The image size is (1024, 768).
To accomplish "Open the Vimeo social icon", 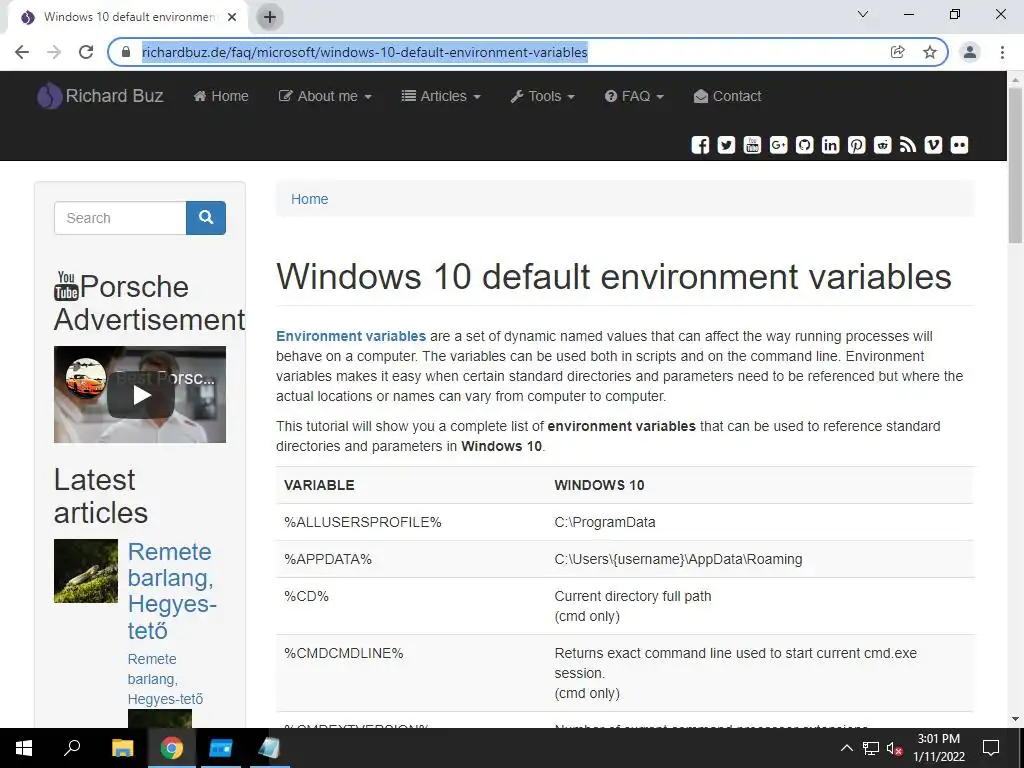I will (933, 145).
